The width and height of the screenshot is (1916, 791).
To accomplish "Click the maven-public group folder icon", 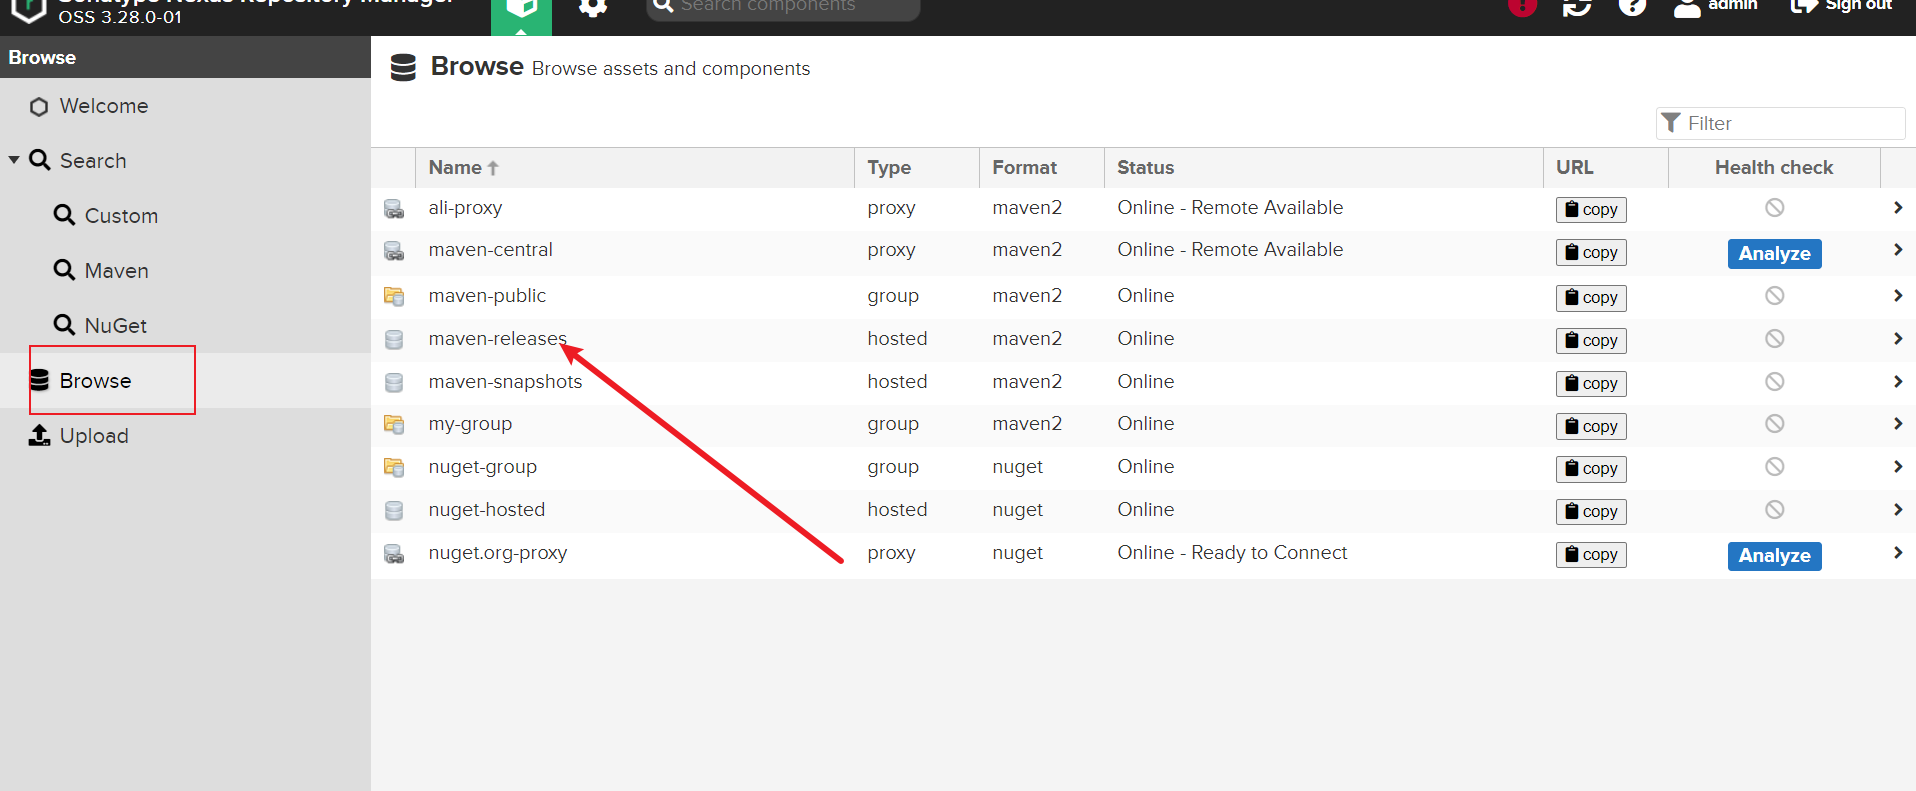I will [394, 296].
